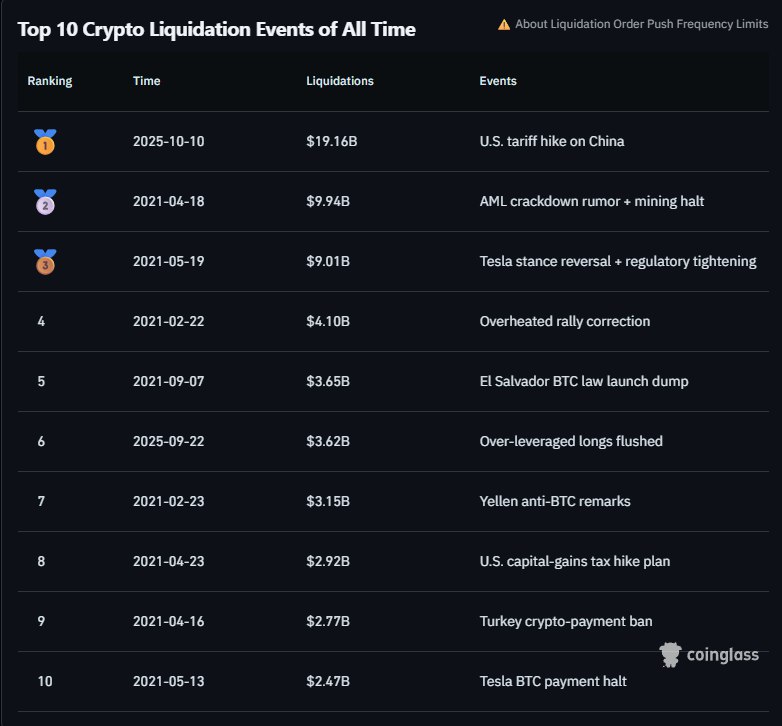Screen dimensions: 782x726
Task: Select the U.S. tariff hike on China event
Action: (x=552, y=142)
